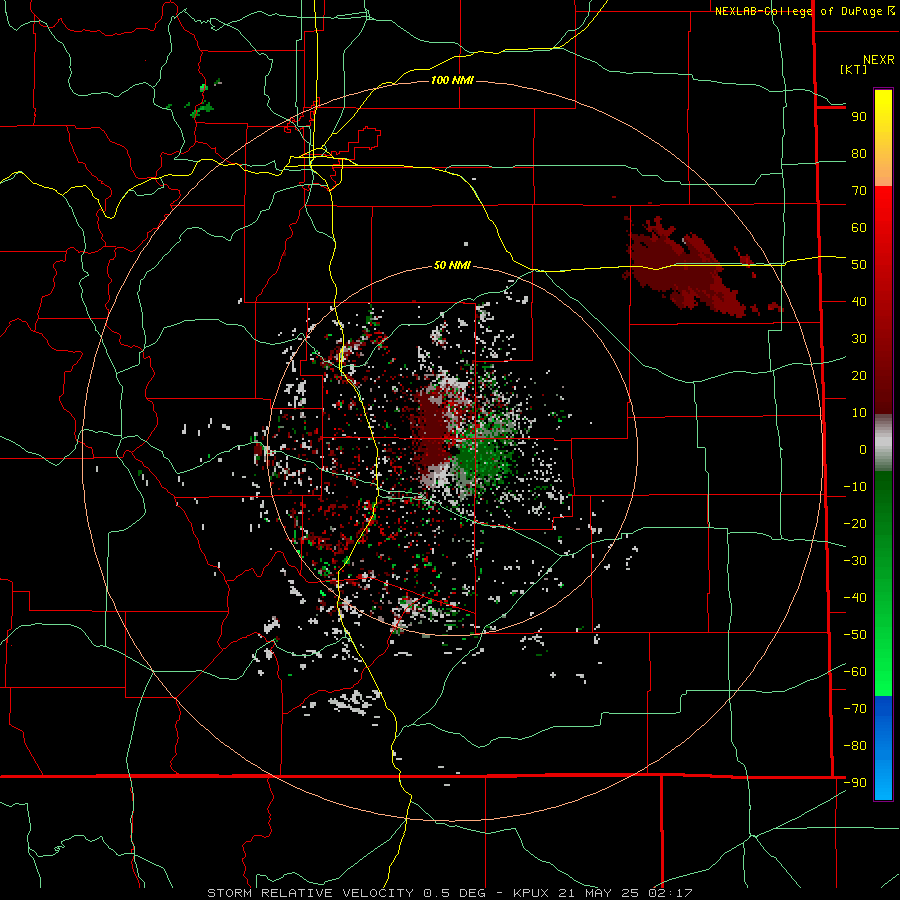The height and width of the screenshot is (900, 900).
Task: Click the green inbound velocity area near the radar
Action: (482, 456)
